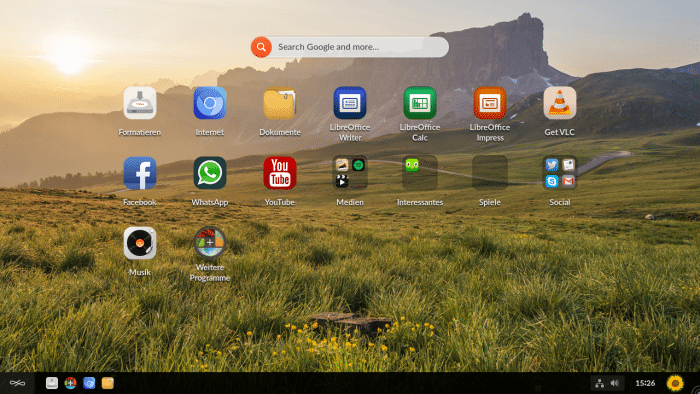Viewport: 700px width, 394px height.
Task: Launch LibreOffice Impress
Action: click(x=490, y=103)
